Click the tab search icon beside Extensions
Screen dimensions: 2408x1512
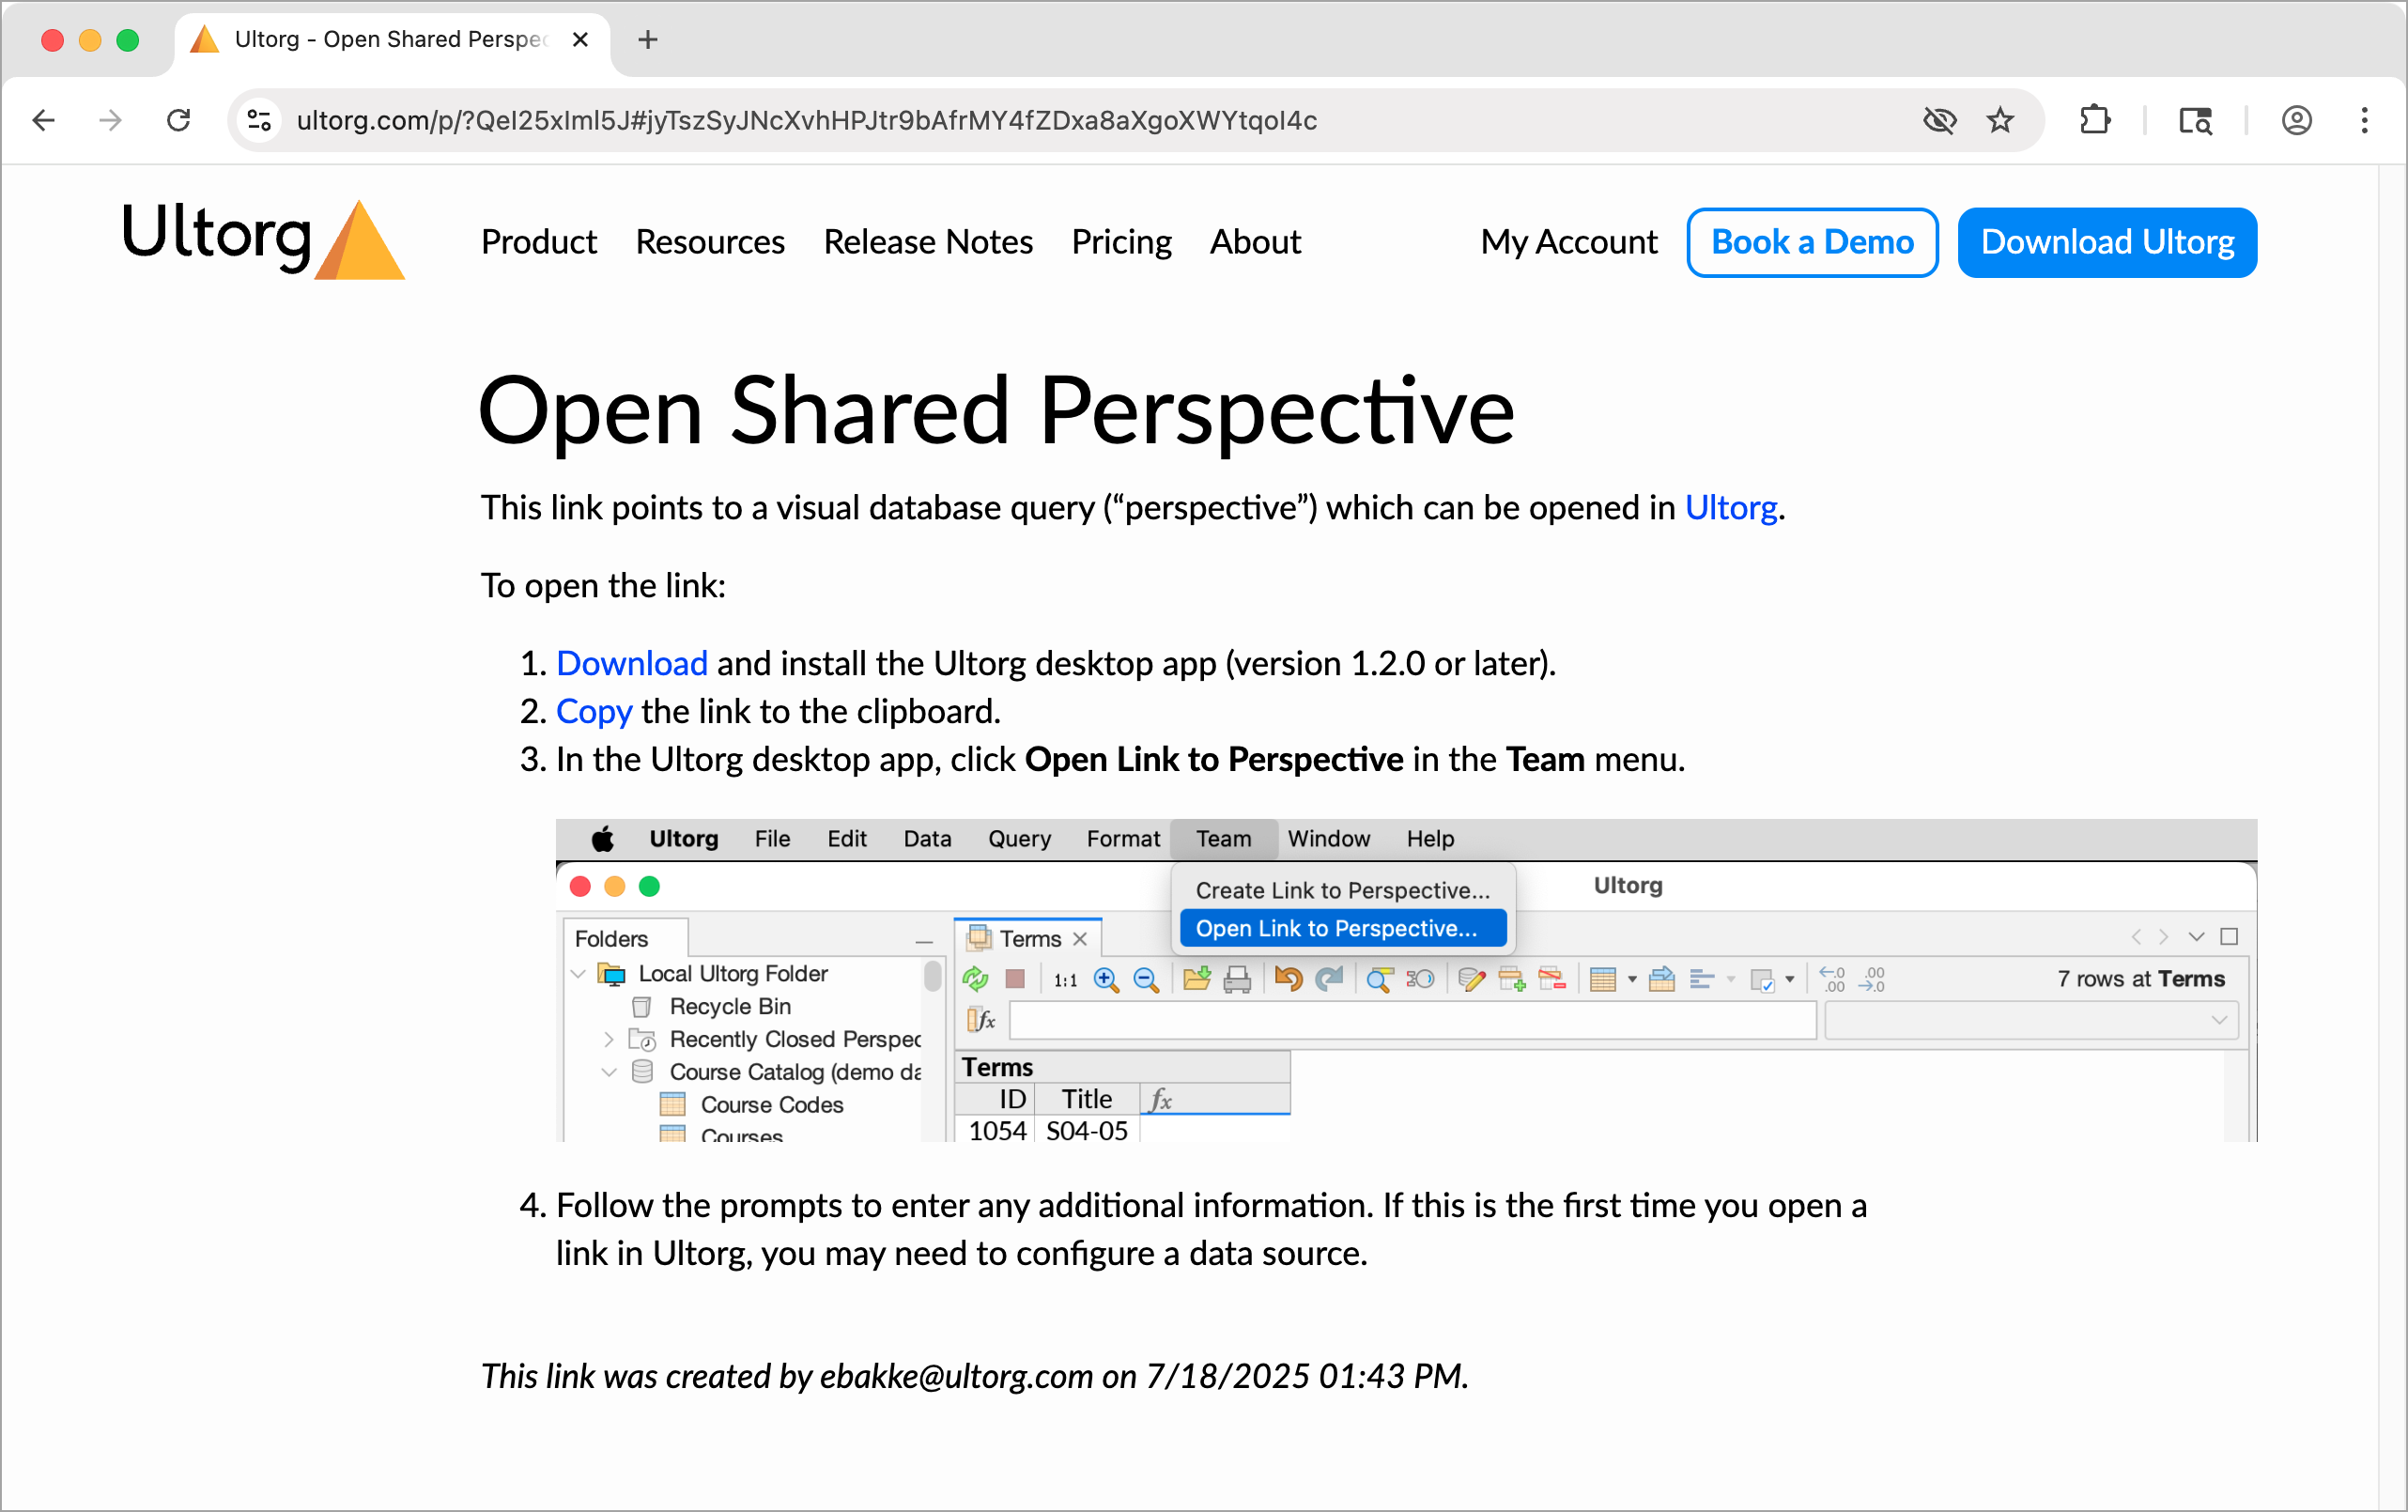[x=2195, y=121]
